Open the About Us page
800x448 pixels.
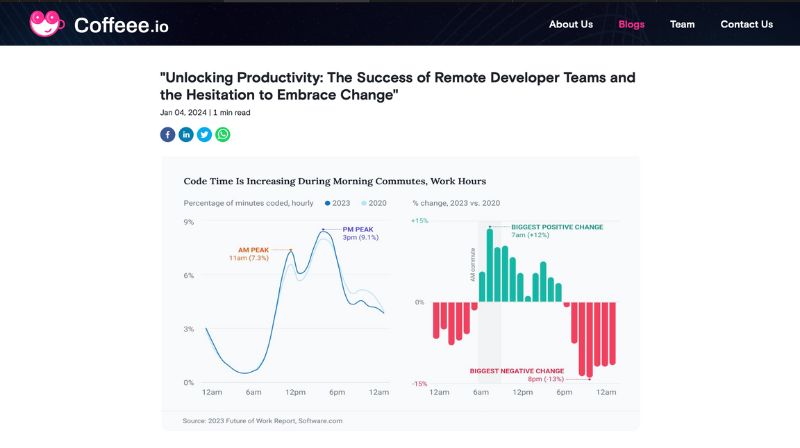(x=570, y=24)
